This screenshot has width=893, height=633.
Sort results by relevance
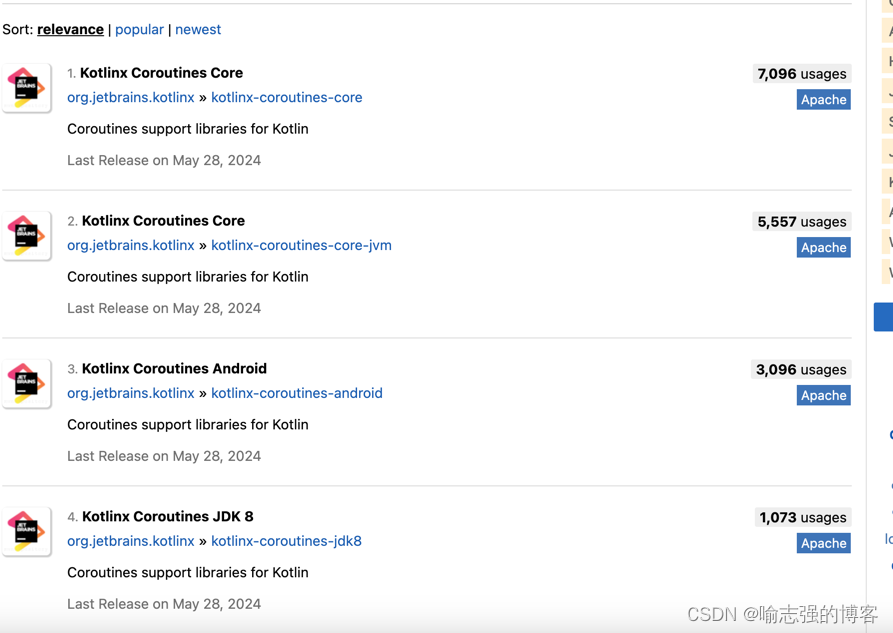point(70,30)
